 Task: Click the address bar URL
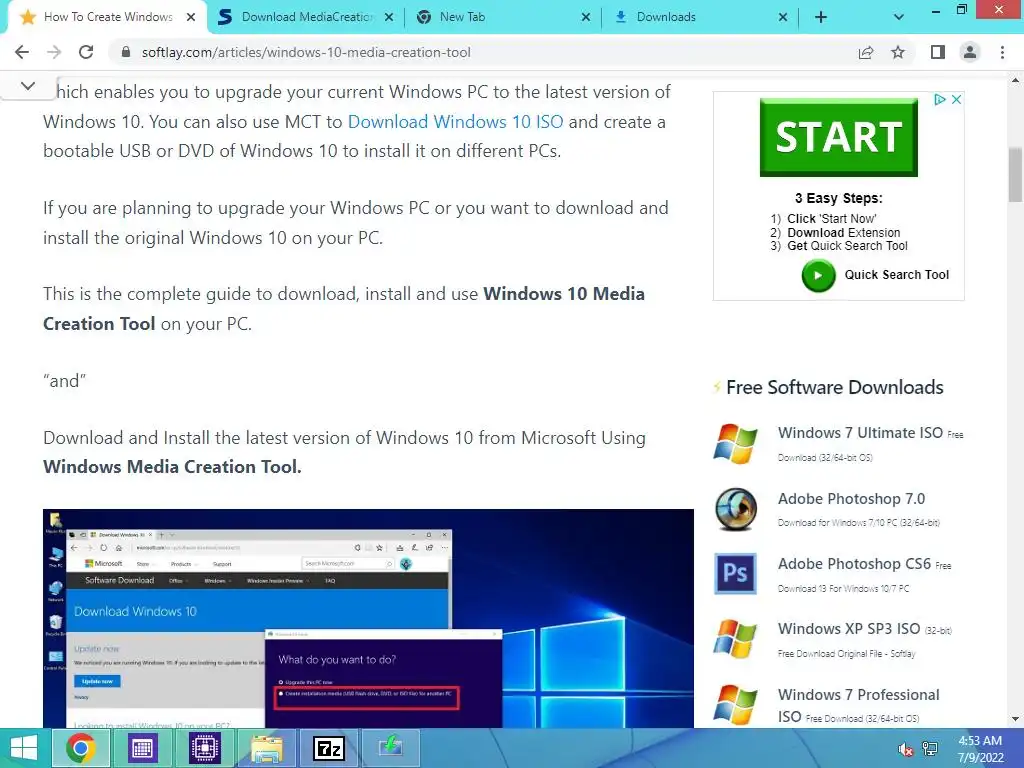[x=306, y=52]
